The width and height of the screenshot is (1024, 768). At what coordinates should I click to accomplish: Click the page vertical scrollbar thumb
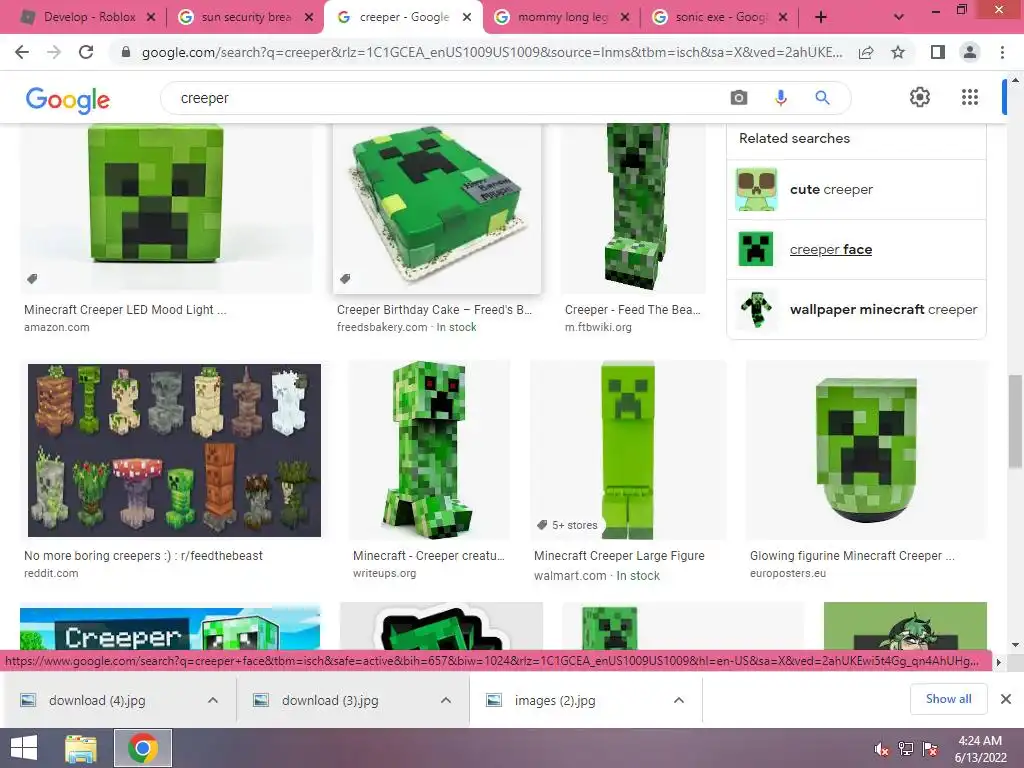click(1015, 421)
